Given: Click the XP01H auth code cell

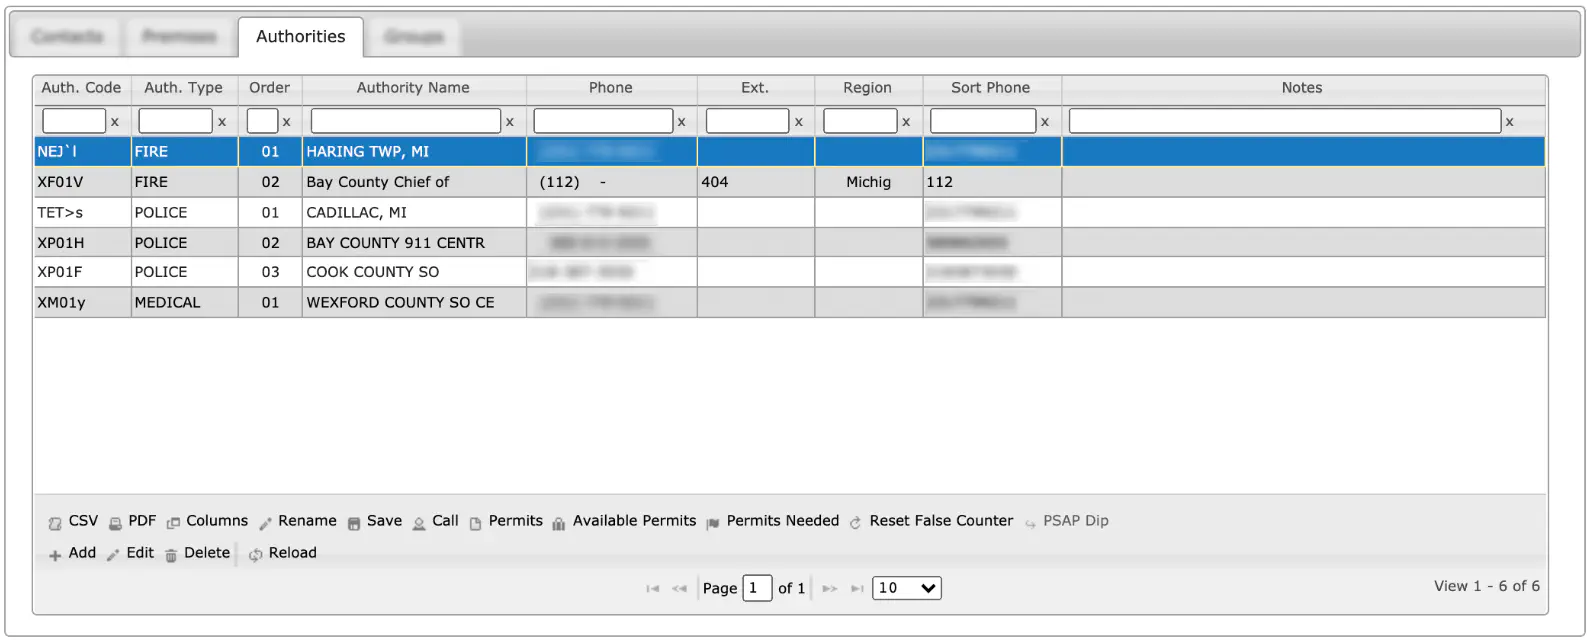Looking at the screenshot, I should click(x=83, y=242).
